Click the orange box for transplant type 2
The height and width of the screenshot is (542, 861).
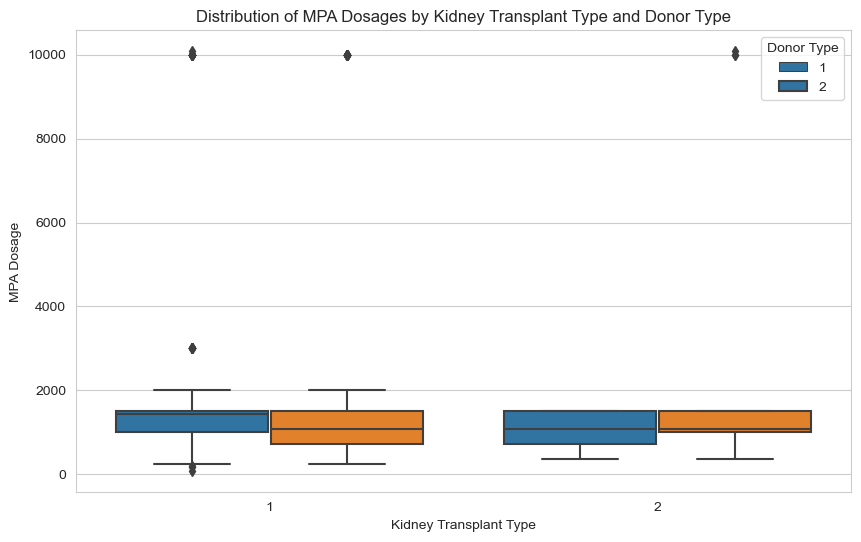pos(735,421)
